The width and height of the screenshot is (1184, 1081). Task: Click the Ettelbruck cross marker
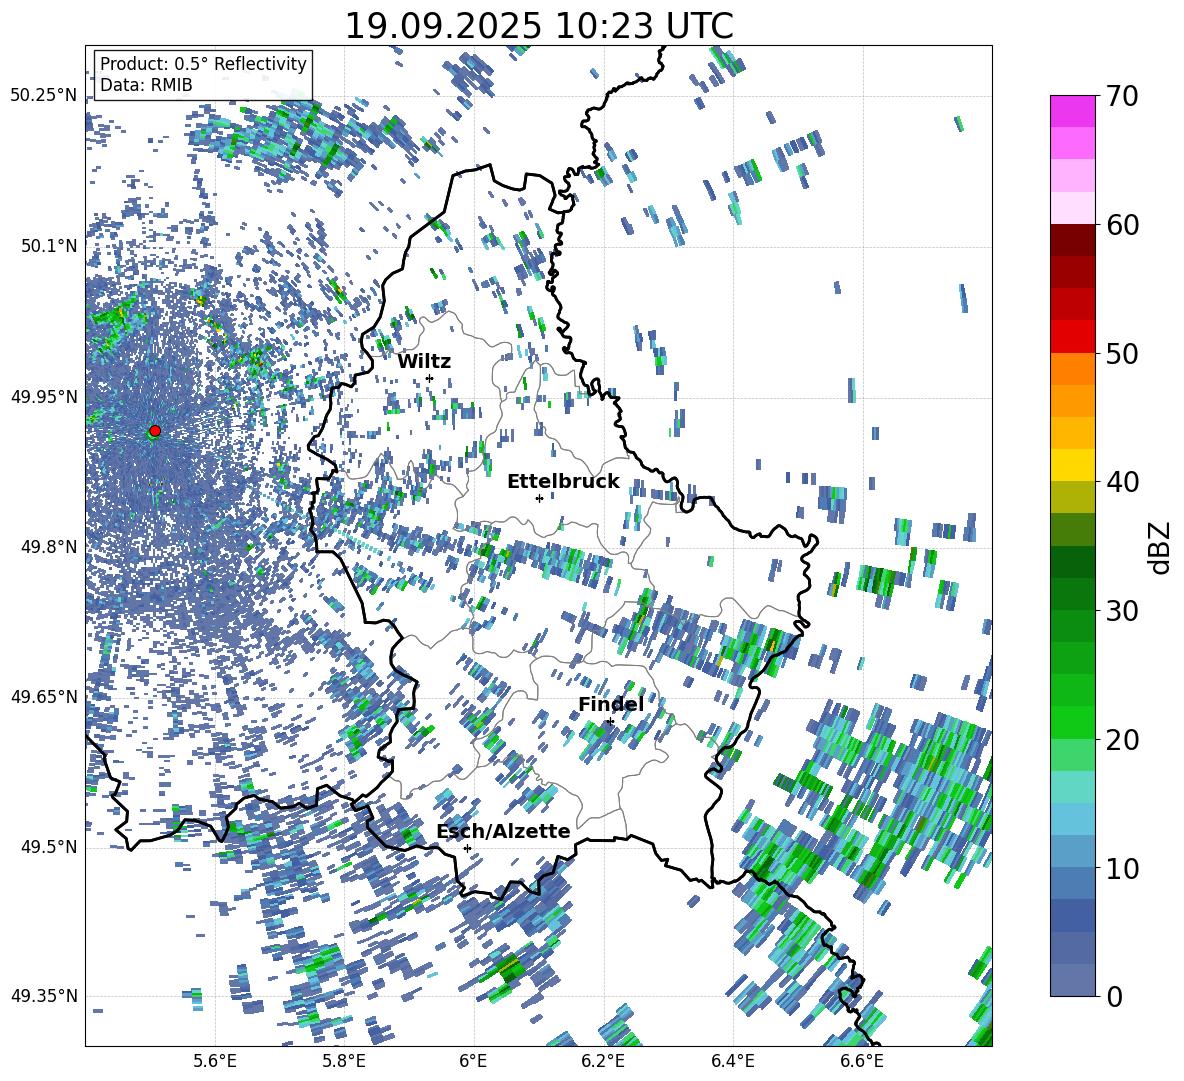point(539,498)
